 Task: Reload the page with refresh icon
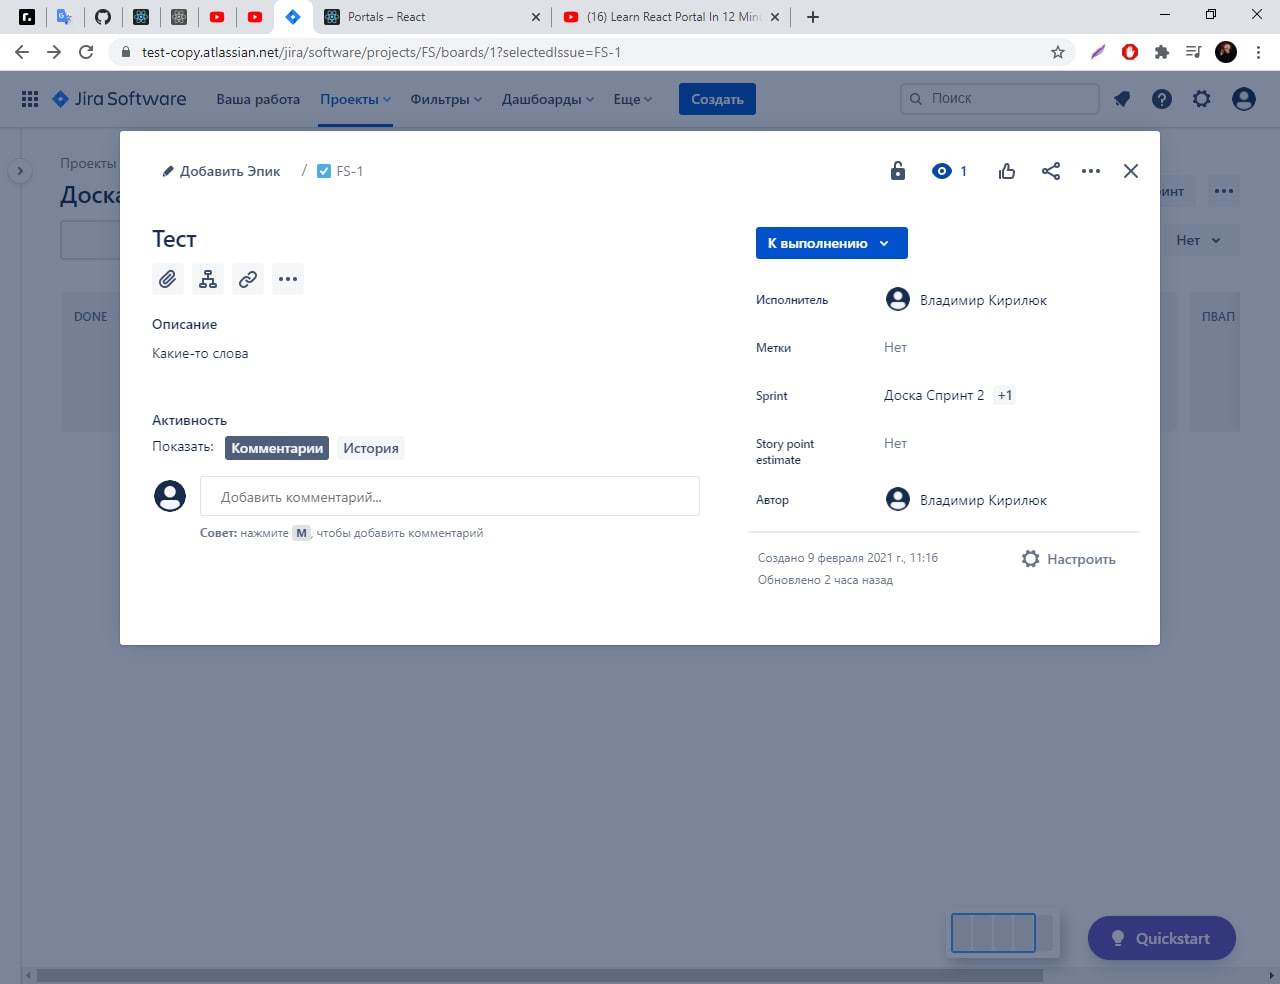(86, 52)
